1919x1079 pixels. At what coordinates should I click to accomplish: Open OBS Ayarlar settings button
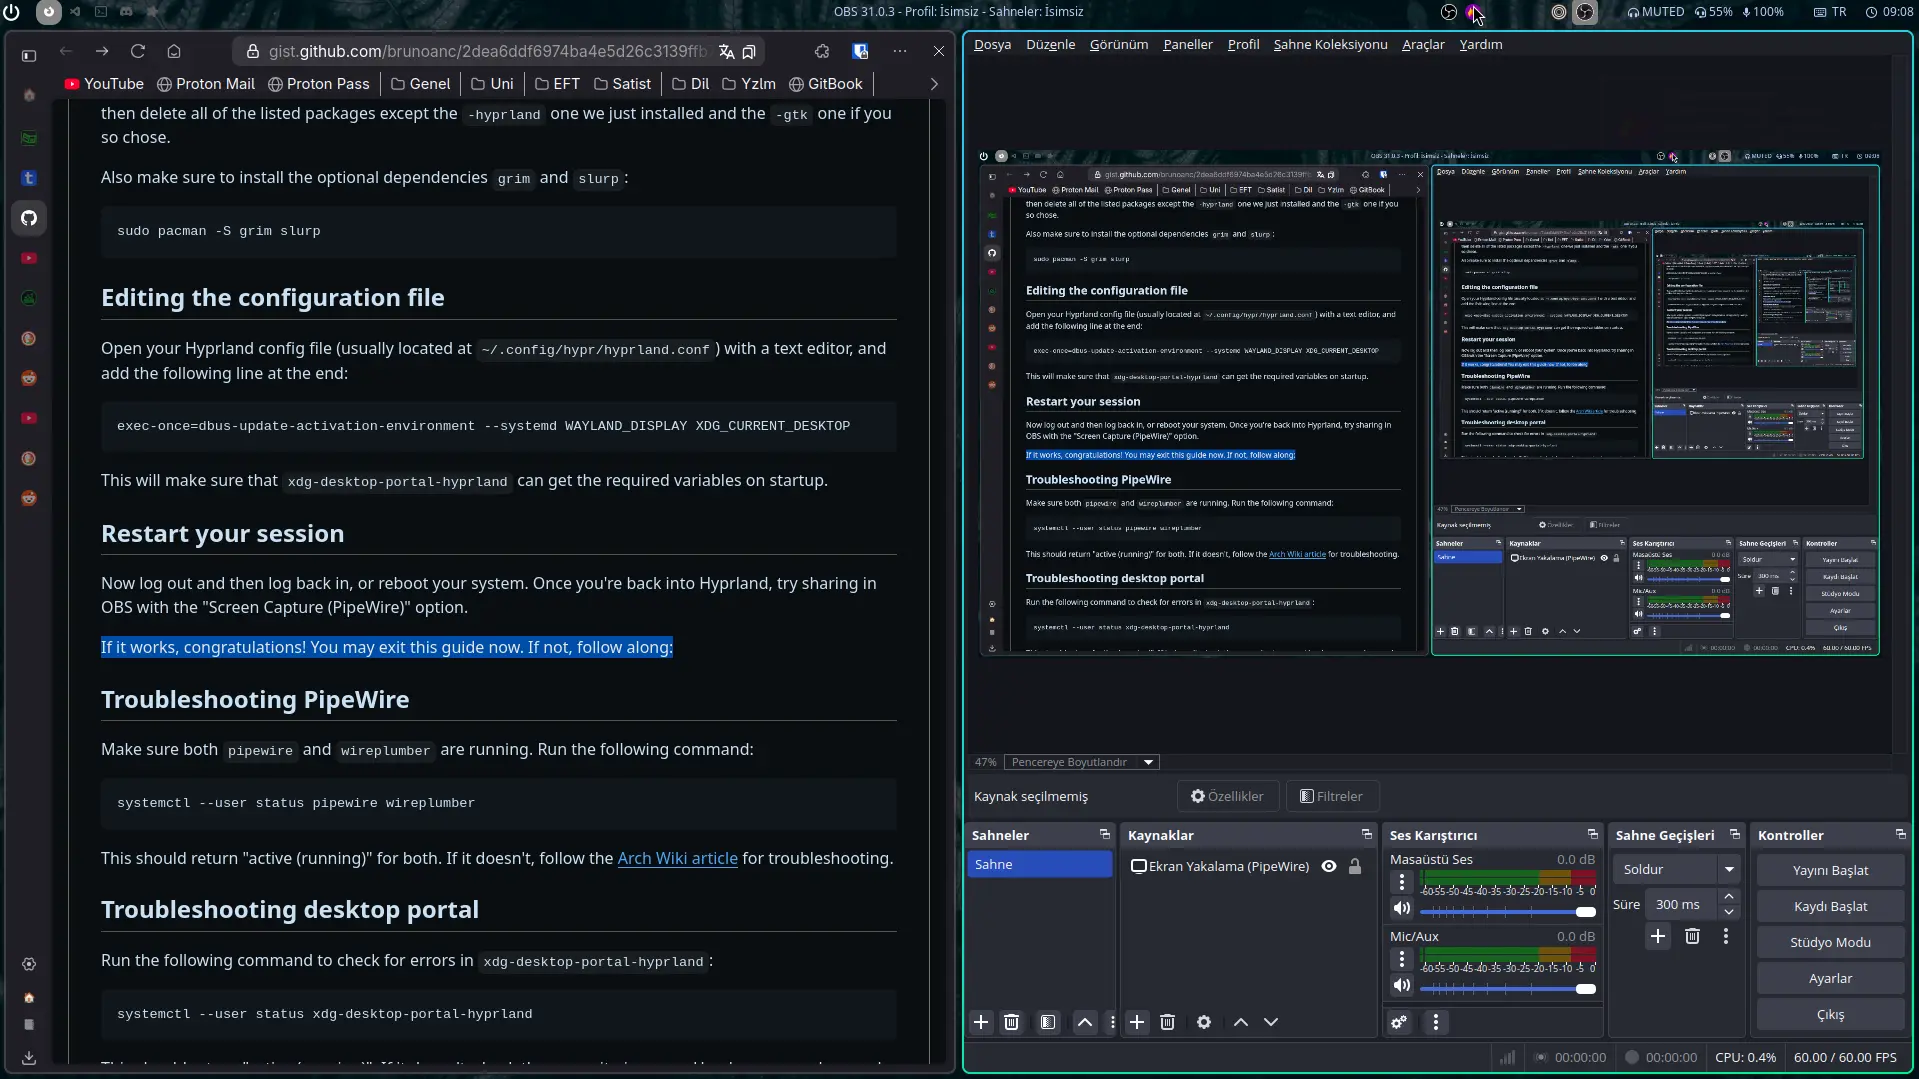[x=1830, y=978]
